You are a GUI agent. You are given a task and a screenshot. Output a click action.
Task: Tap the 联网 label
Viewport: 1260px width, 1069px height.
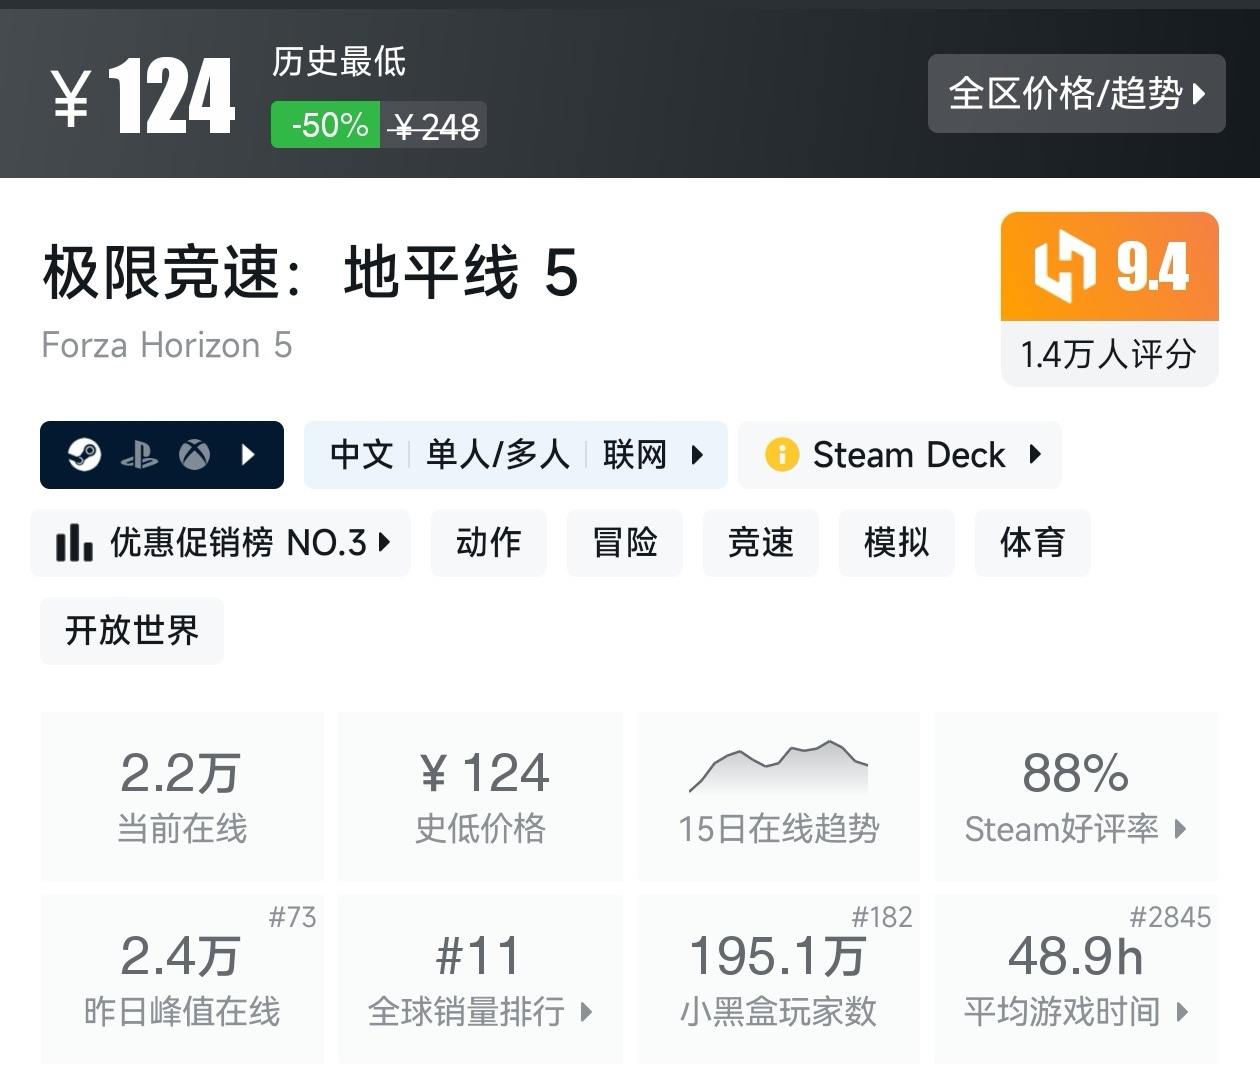(634, 455)
